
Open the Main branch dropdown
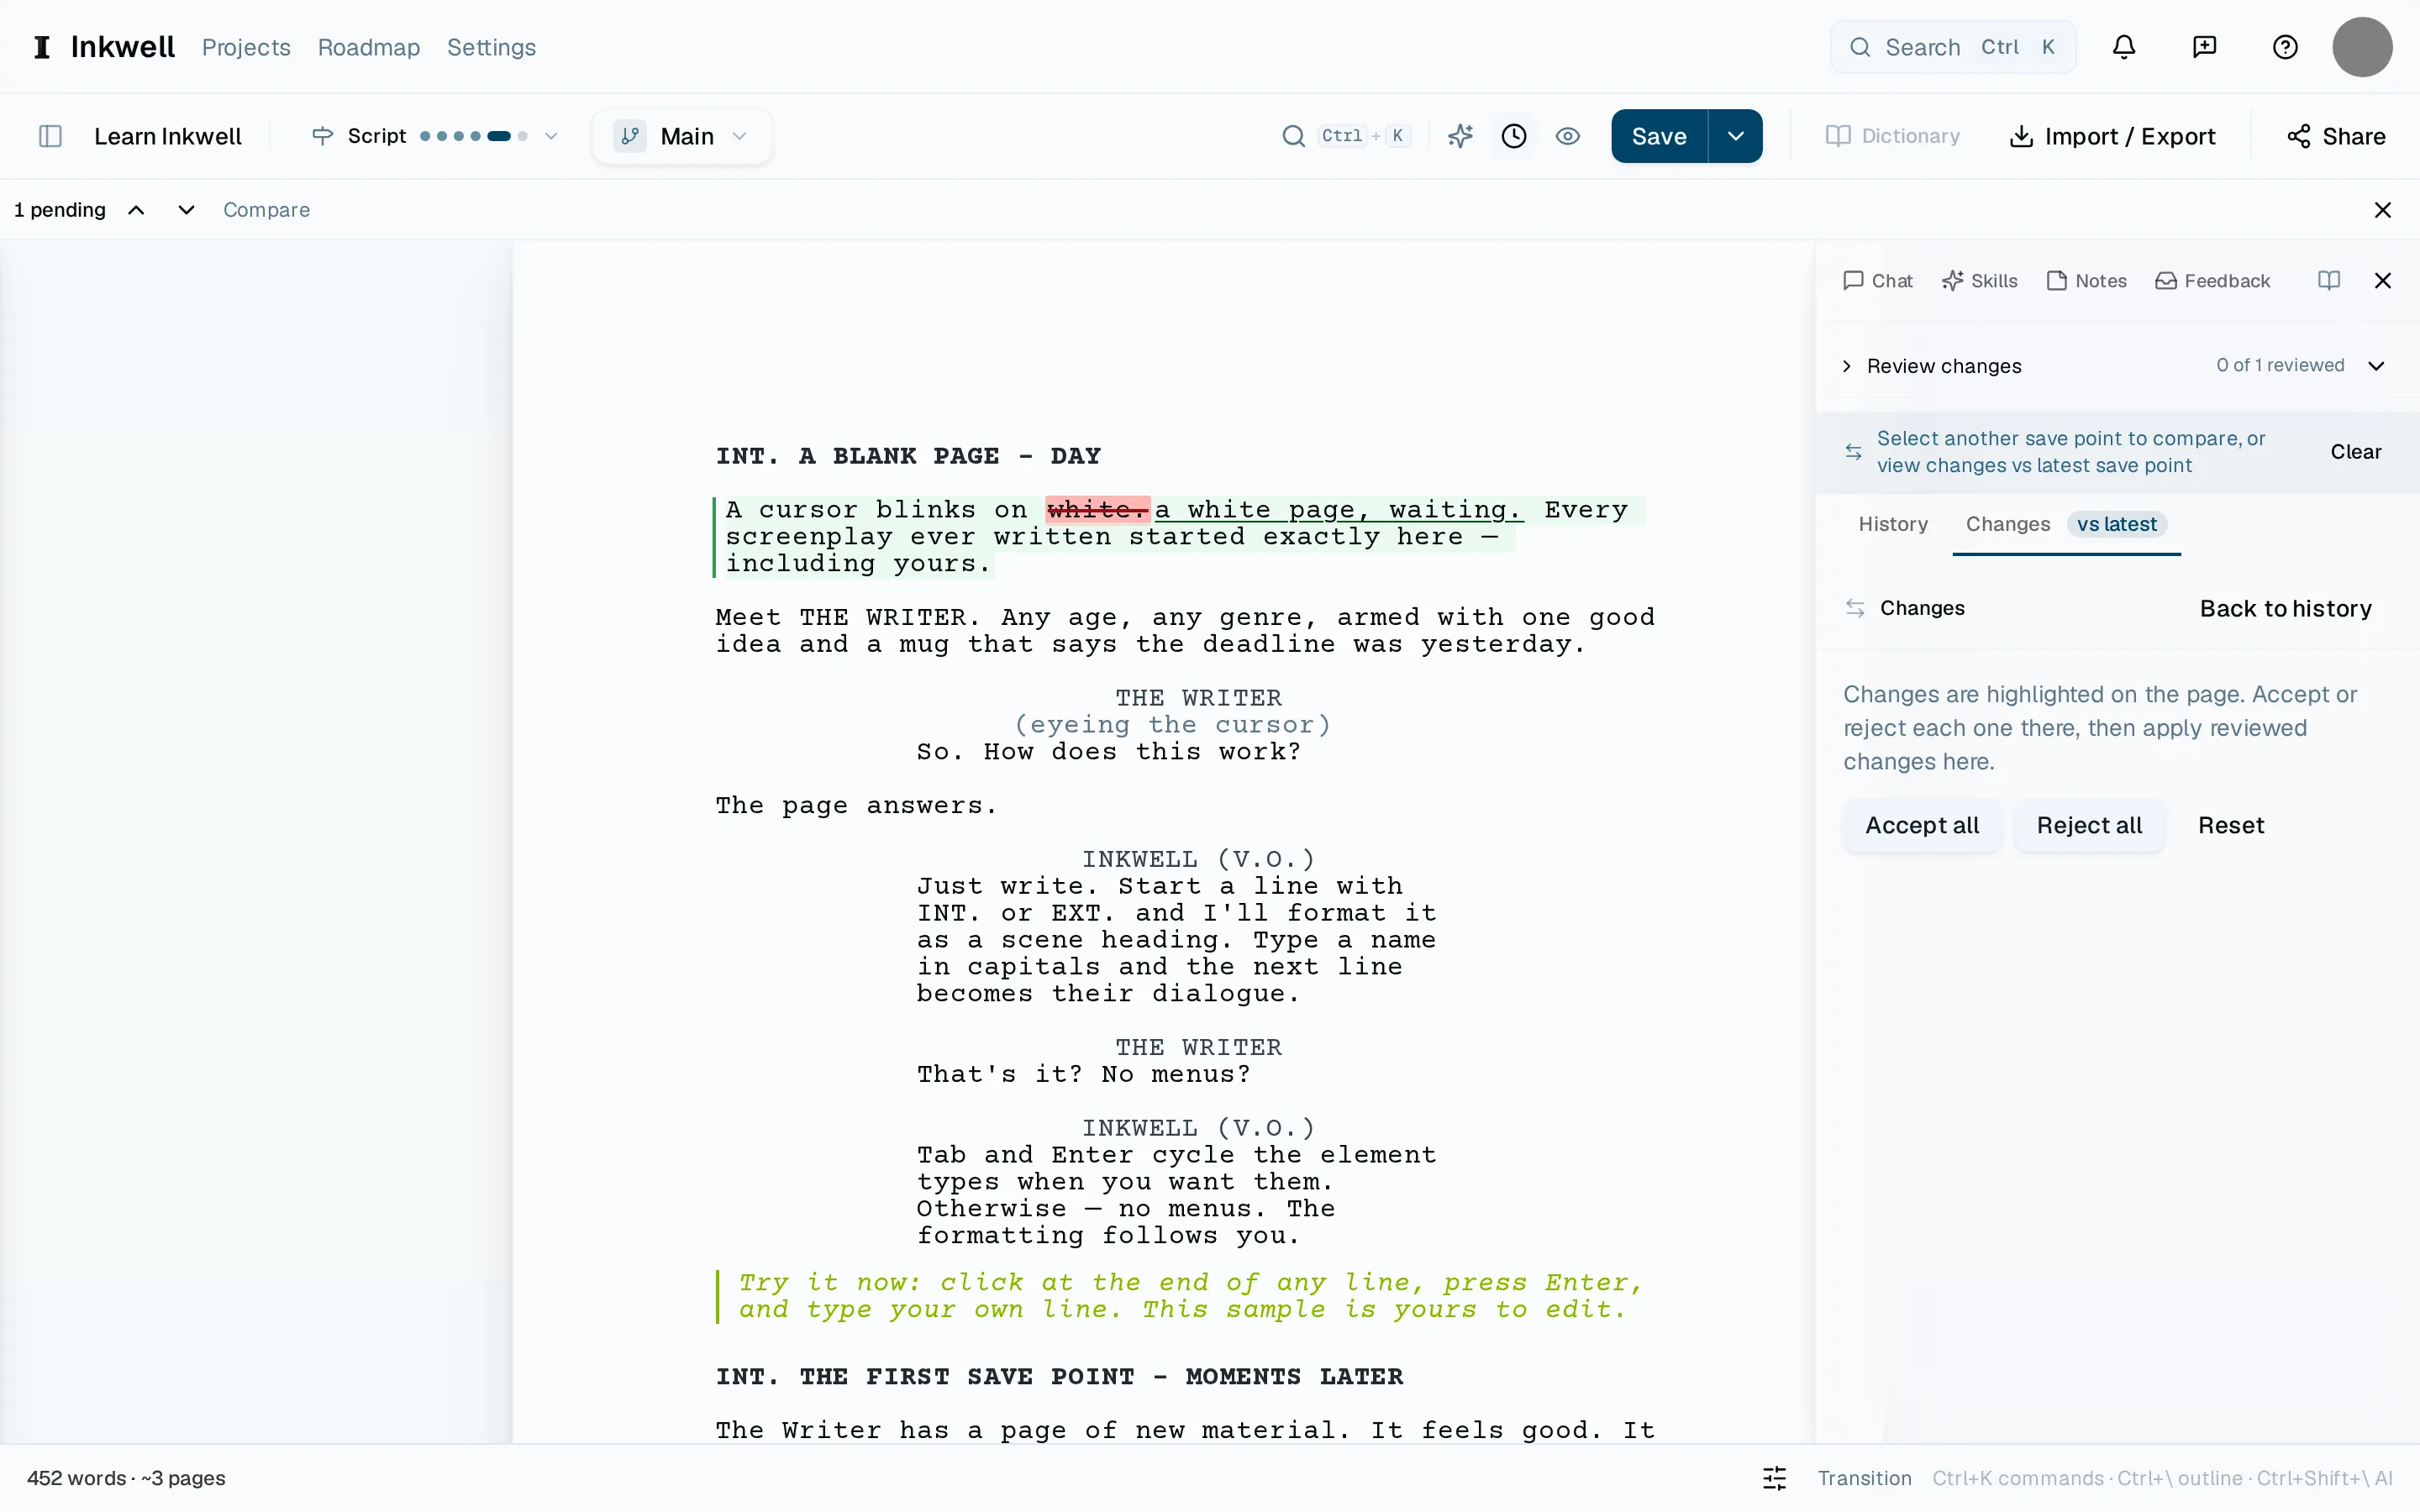click(x=682, y=136)
